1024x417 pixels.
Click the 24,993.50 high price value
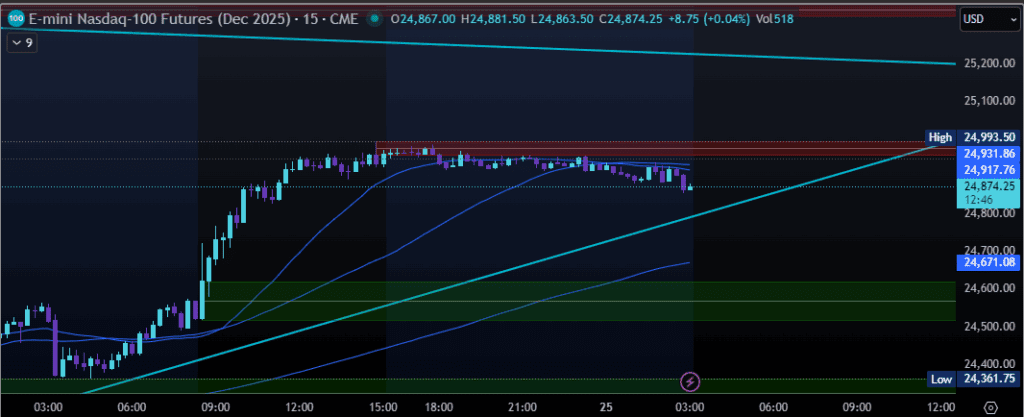pos(989,136)
